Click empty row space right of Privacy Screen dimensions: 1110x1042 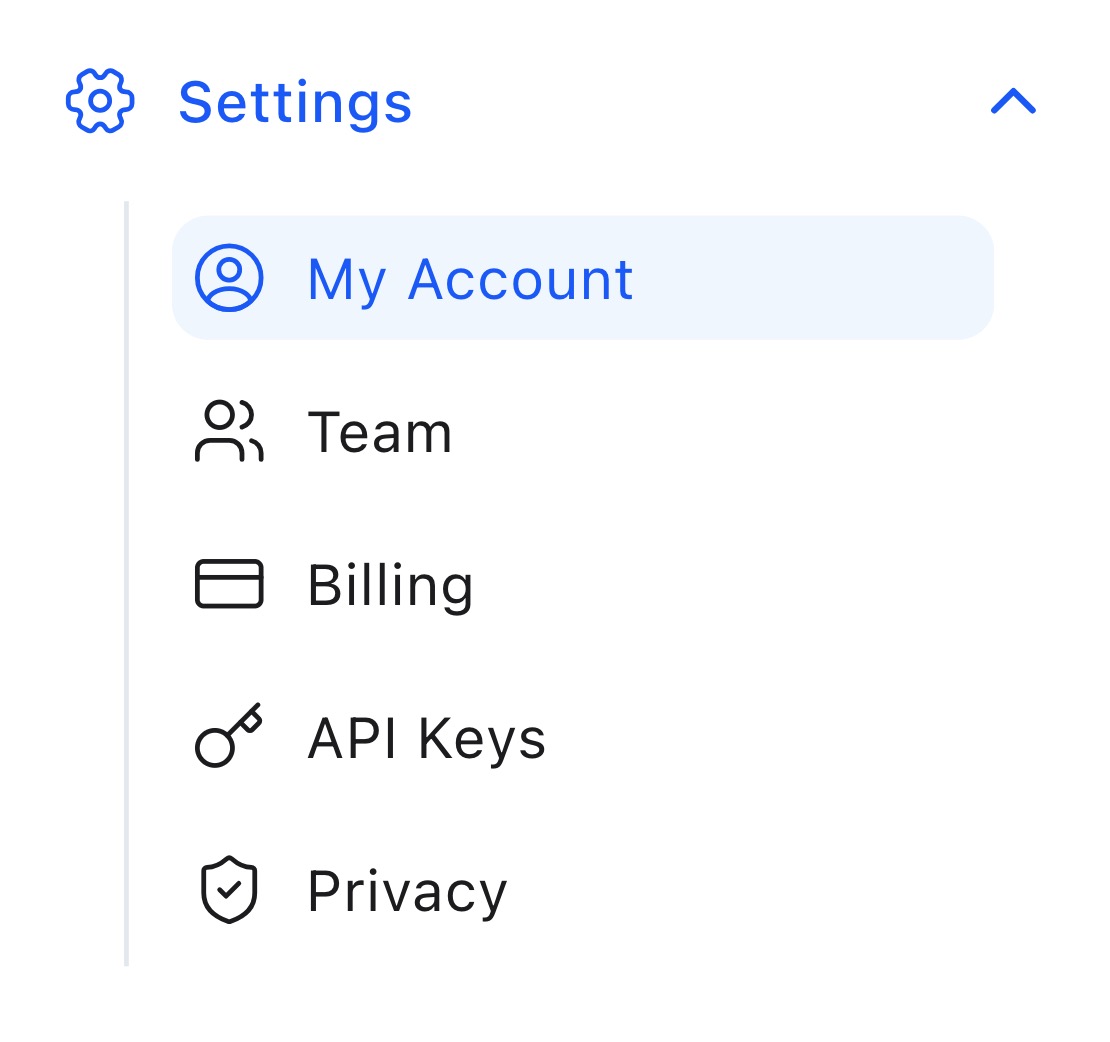tap(750, 892)
